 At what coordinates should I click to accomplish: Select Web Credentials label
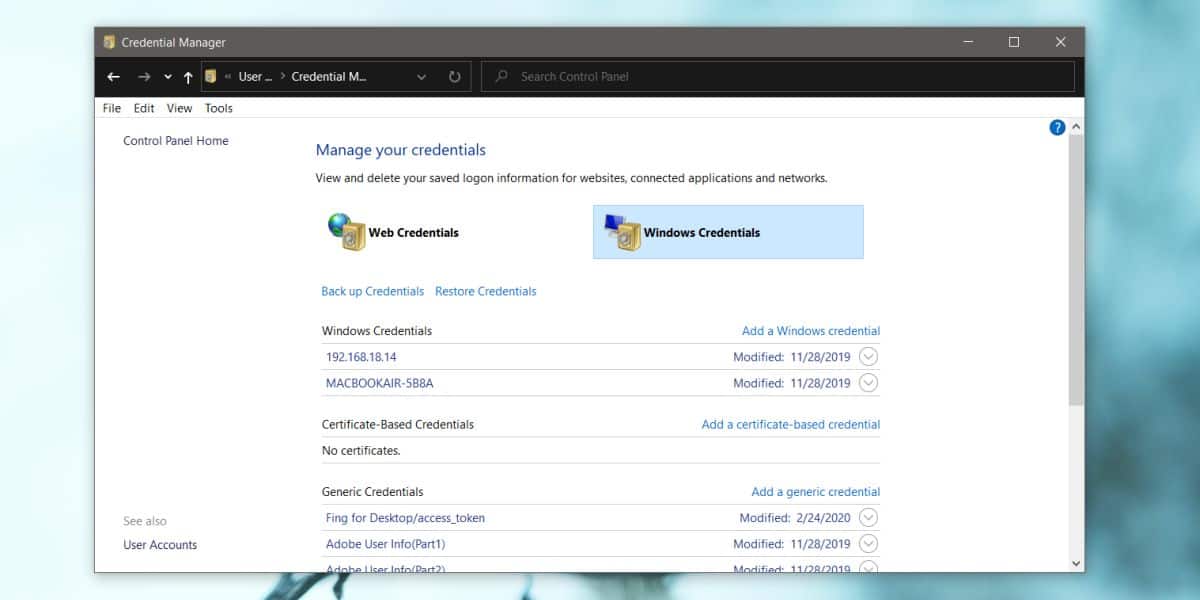[x=414, y=232]
